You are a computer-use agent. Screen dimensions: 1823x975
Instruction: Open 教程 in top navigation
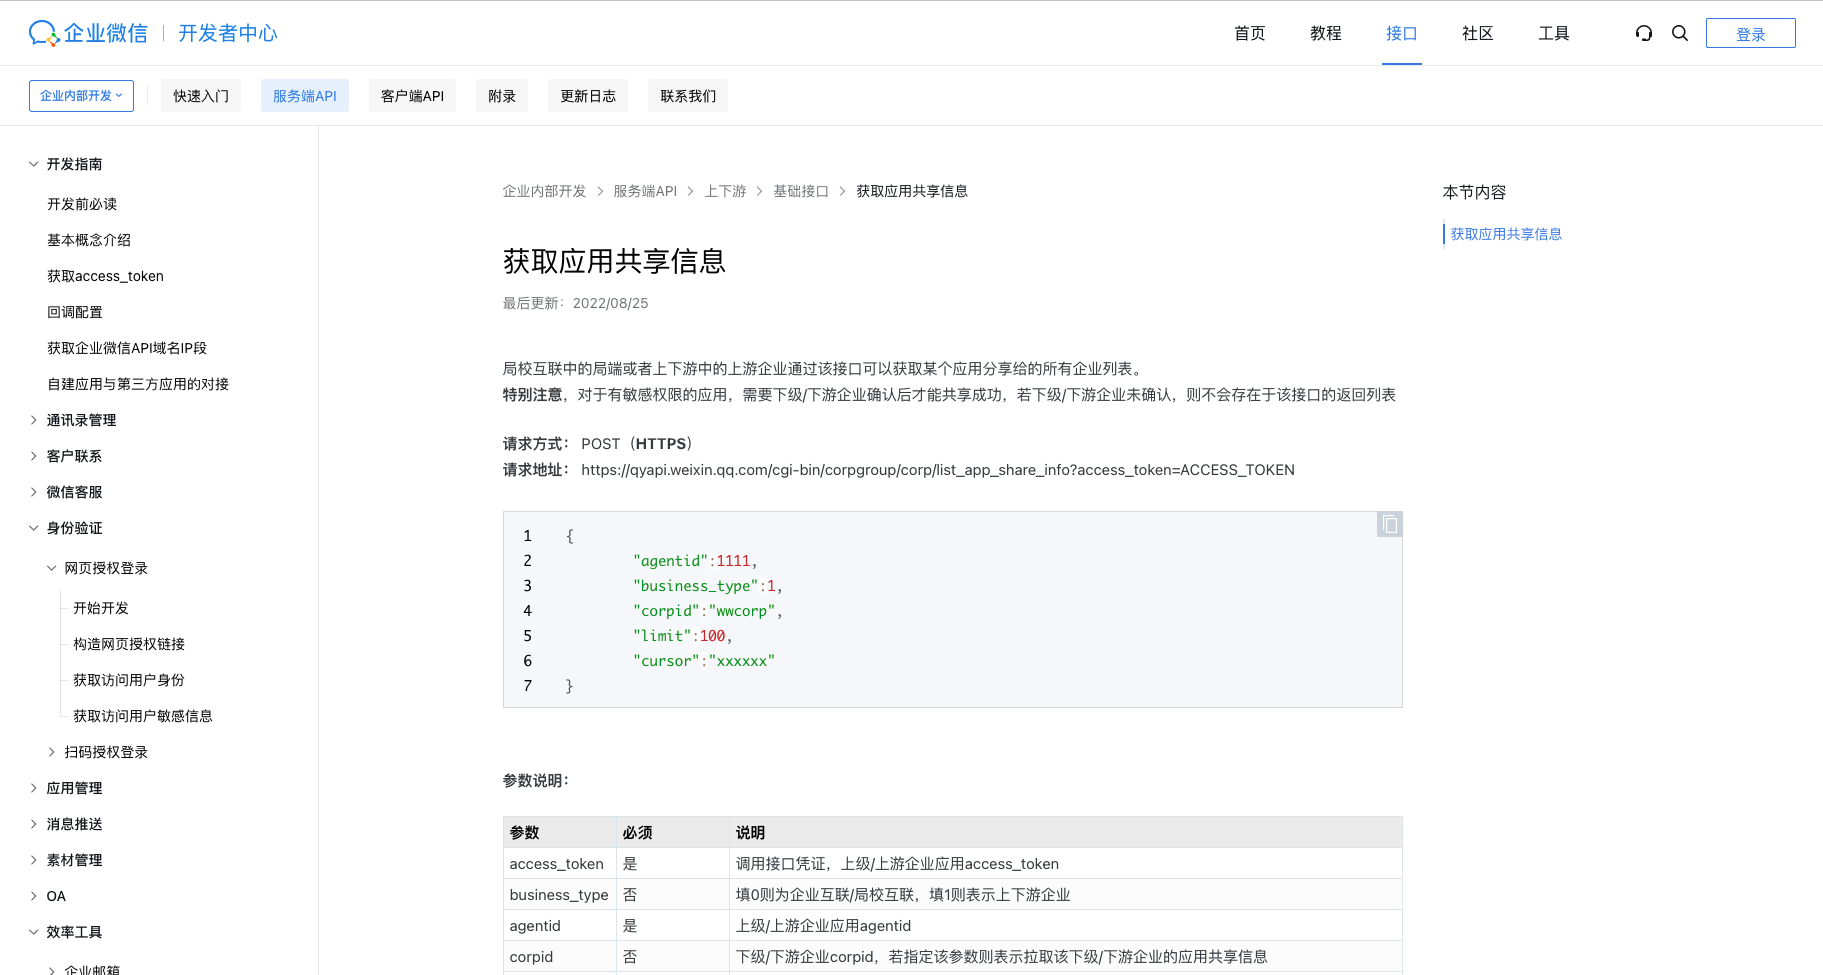pyautogui.click(x=1326, y=33)
